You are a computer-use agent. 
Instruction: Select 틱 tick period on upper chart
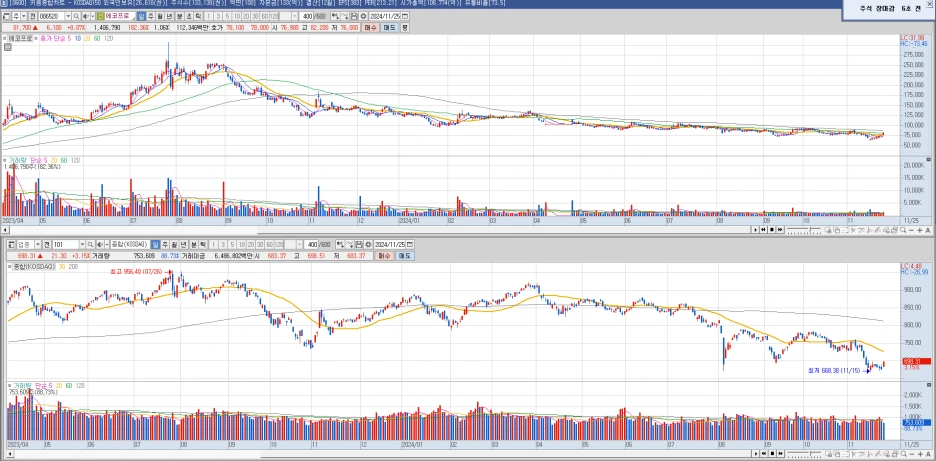point(198,16)
